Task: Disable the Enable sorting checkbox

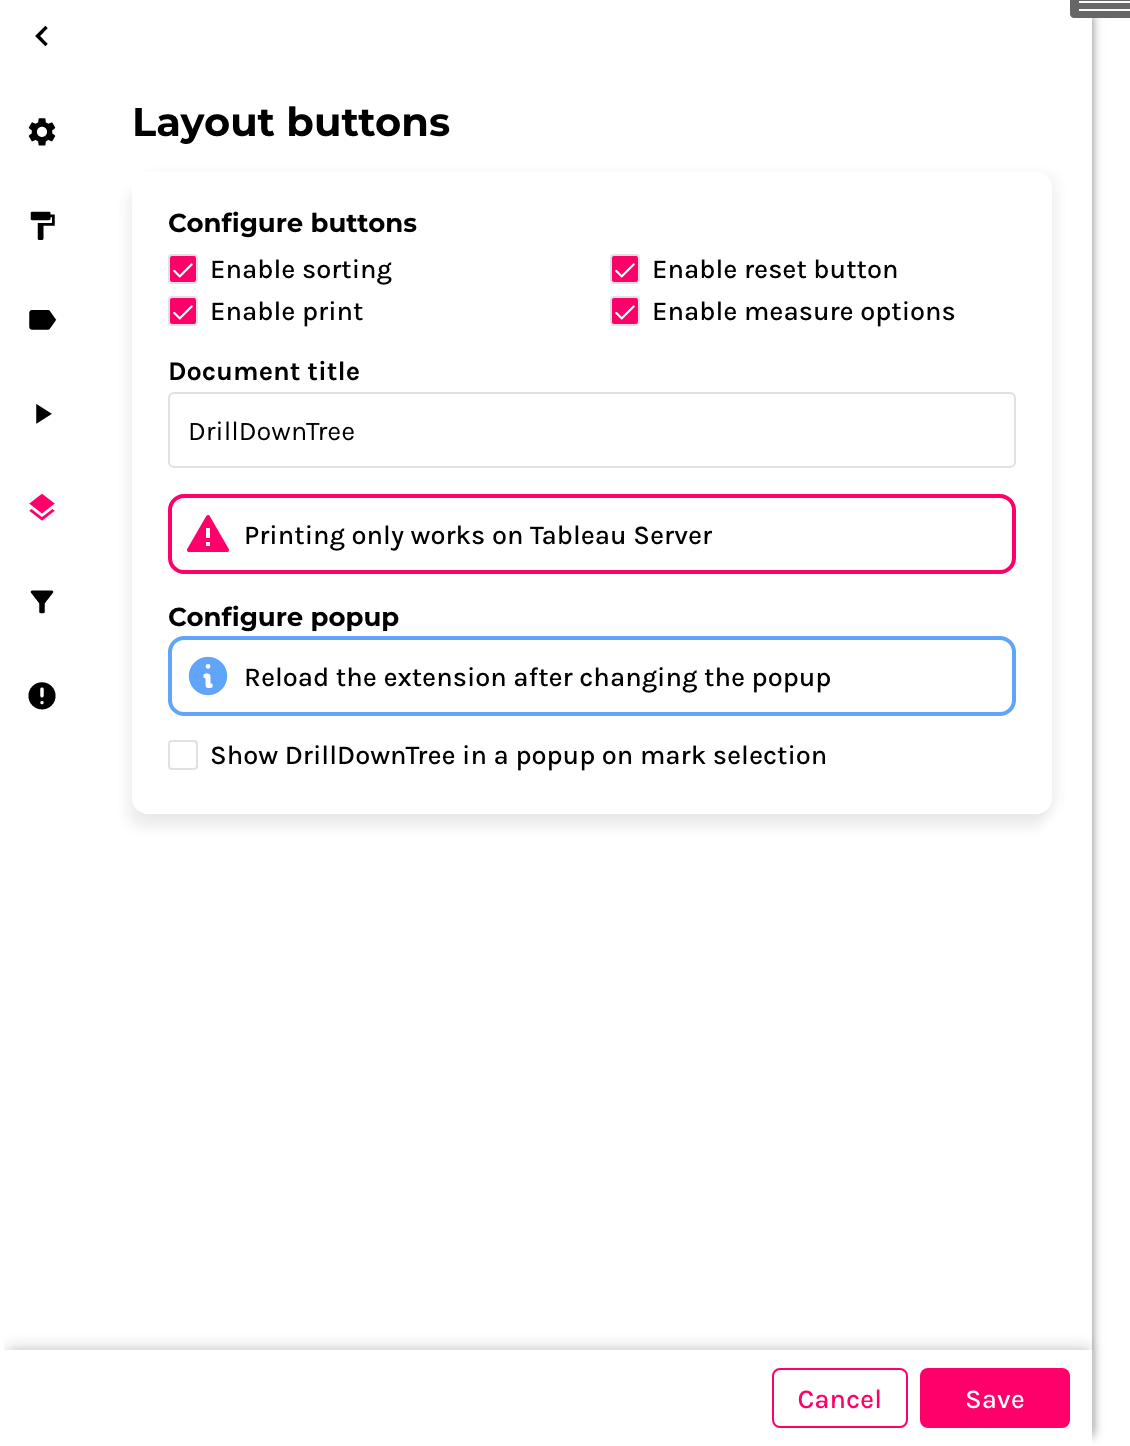Action: click(183, 270)
